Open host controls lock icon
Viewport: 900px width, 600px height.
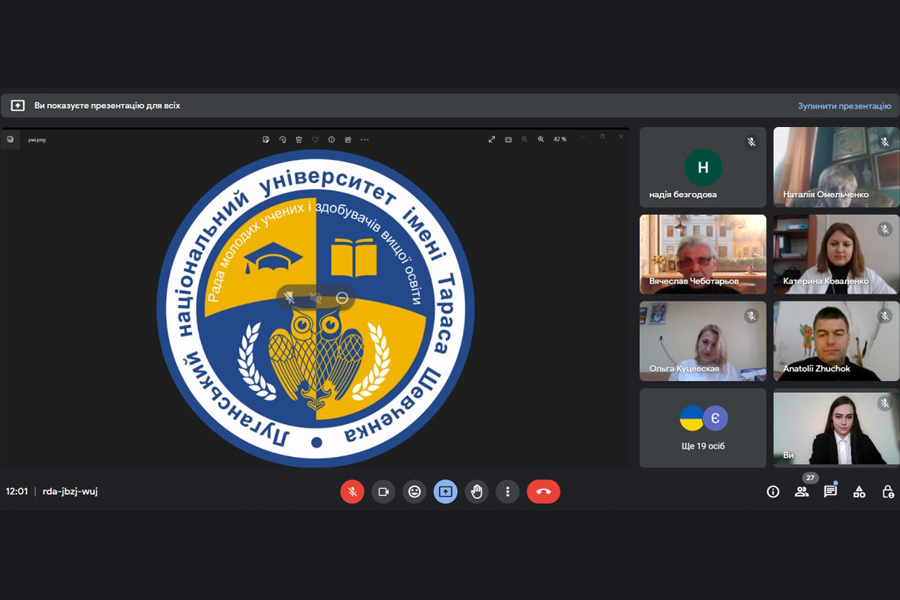(887, 491)
